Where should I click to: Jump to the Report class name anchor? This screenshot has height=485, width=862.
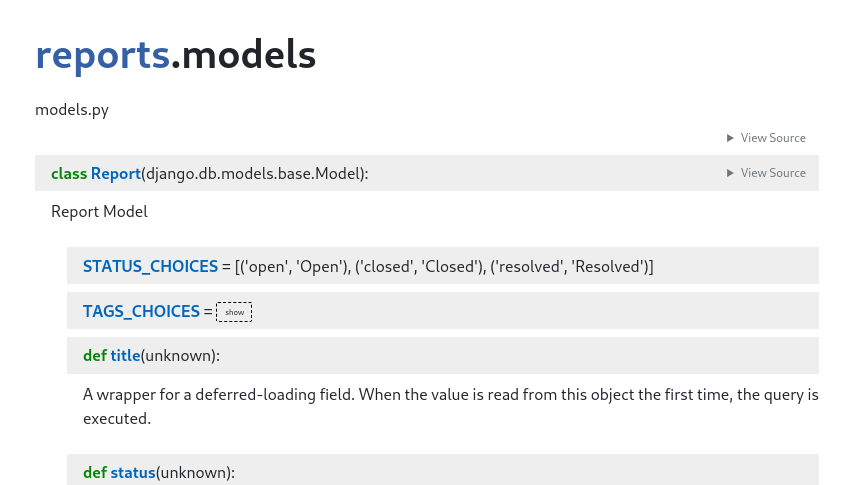coord(116,174)
